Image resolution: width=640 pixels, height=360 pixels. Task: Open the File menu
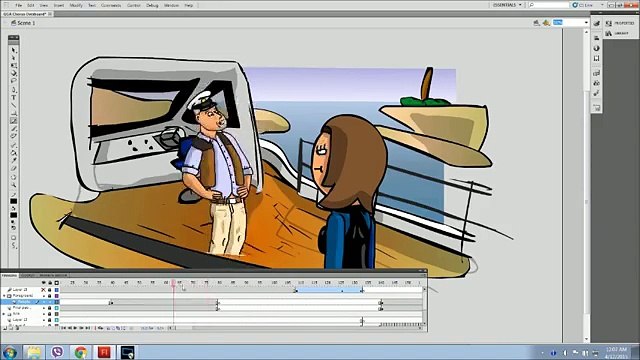(18, 5)
